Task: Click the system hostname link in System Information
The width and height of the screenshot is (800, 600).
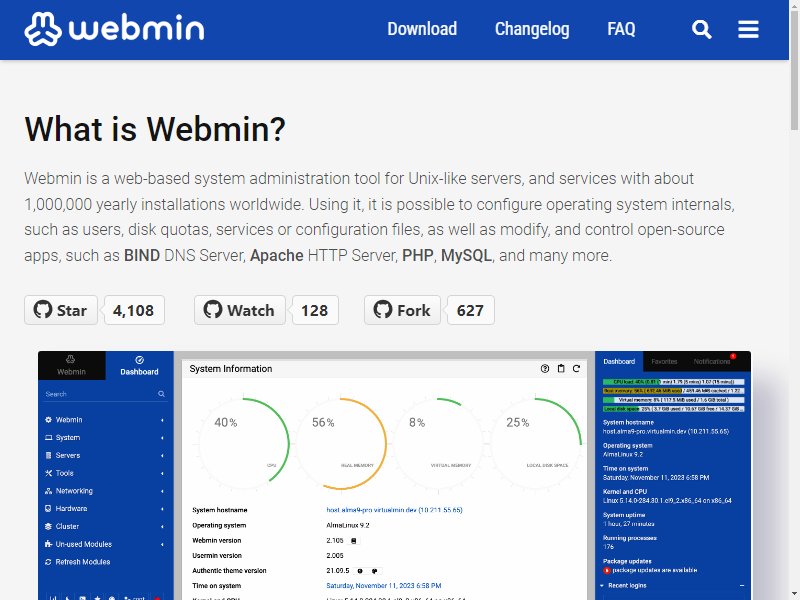Action: (x=394, y=510)
